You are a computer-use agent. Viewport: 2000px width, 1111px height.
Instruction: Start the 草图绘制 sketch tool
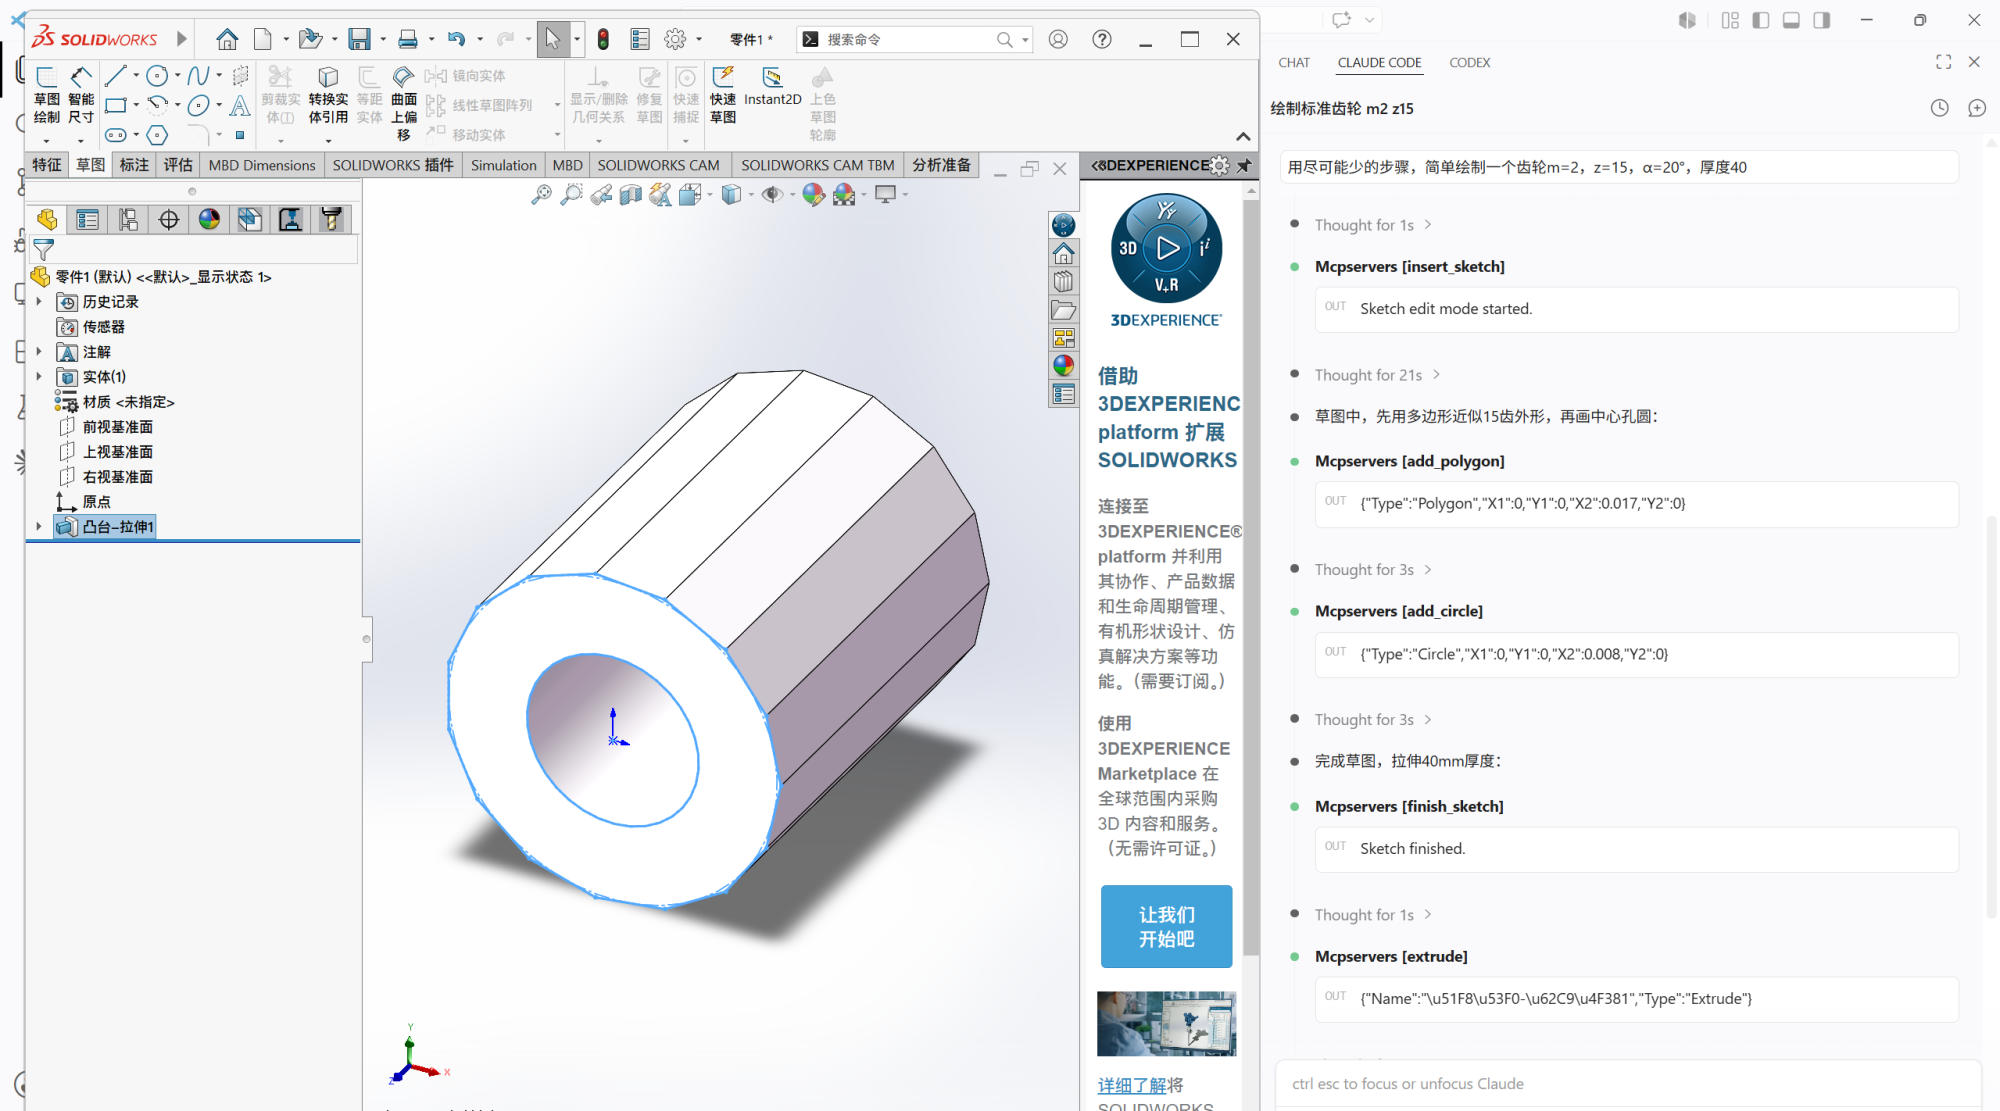(47, 96)
